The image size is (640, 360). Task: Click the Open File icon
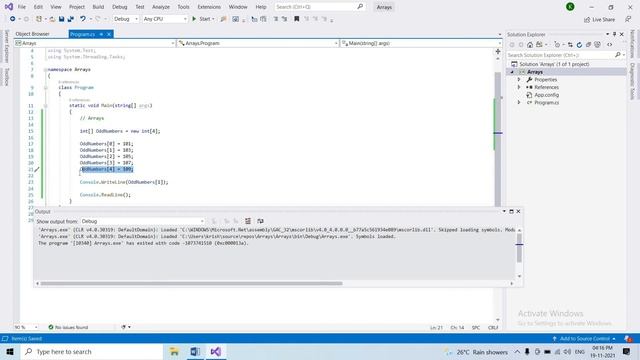(52, 19)
